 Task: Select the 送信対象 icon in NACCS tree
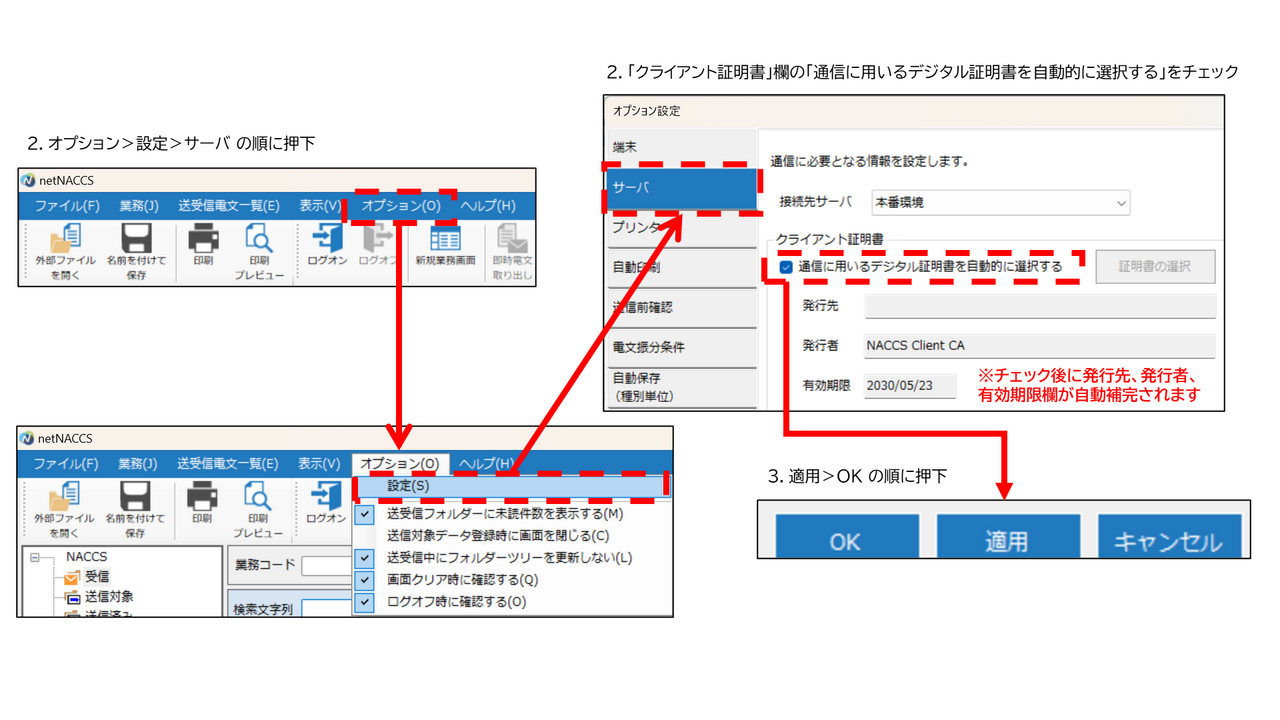click(x=72, y=597)
